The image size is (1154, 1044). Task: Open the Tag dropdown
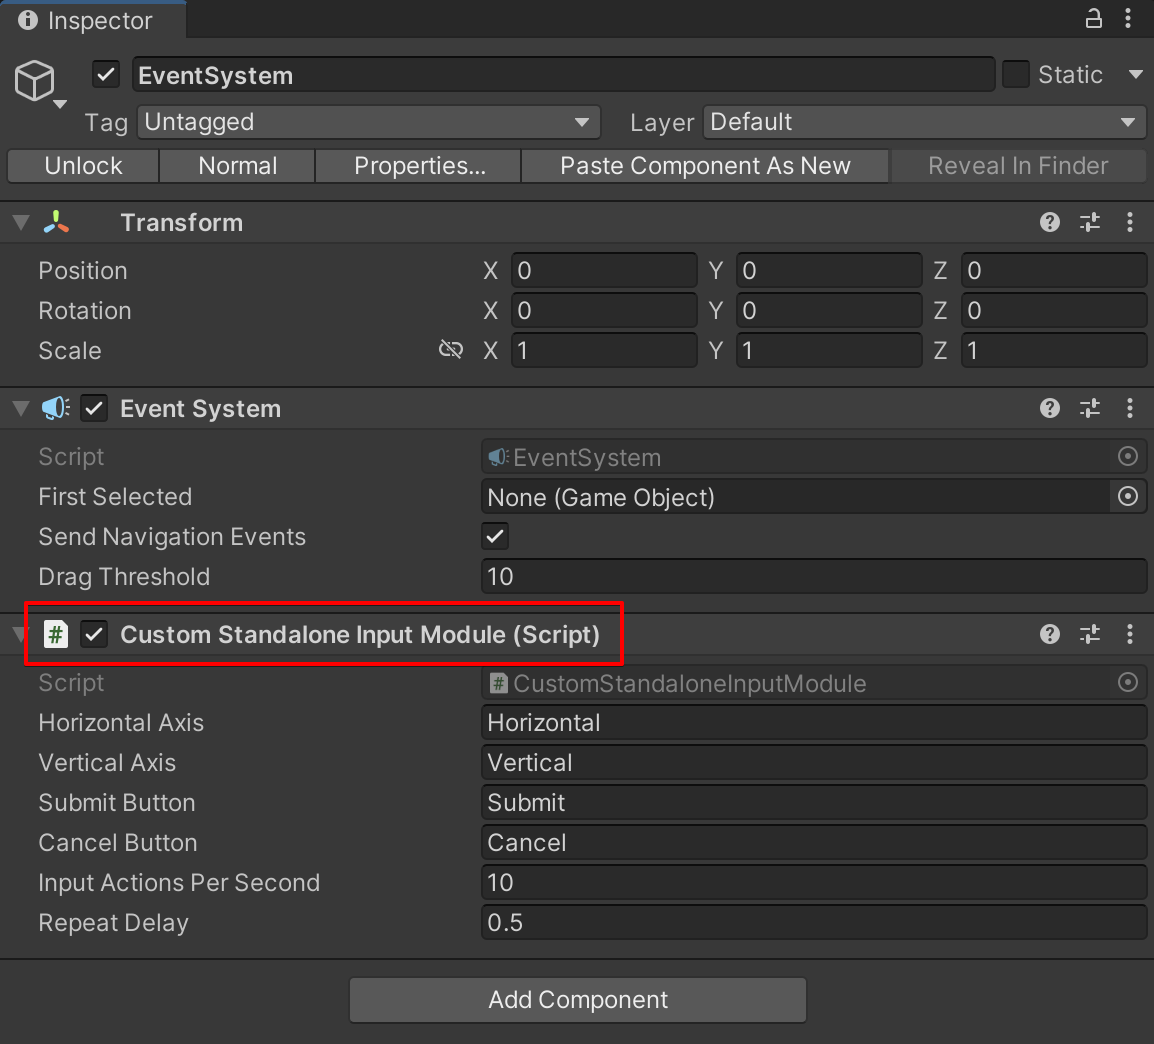[x=368, y=122]
